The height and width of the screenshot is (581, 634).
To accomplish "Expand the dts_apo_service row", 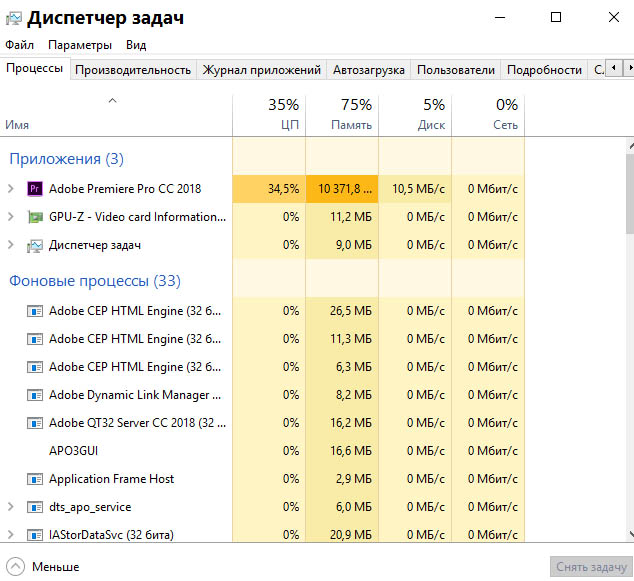I will tap(11, 507).
